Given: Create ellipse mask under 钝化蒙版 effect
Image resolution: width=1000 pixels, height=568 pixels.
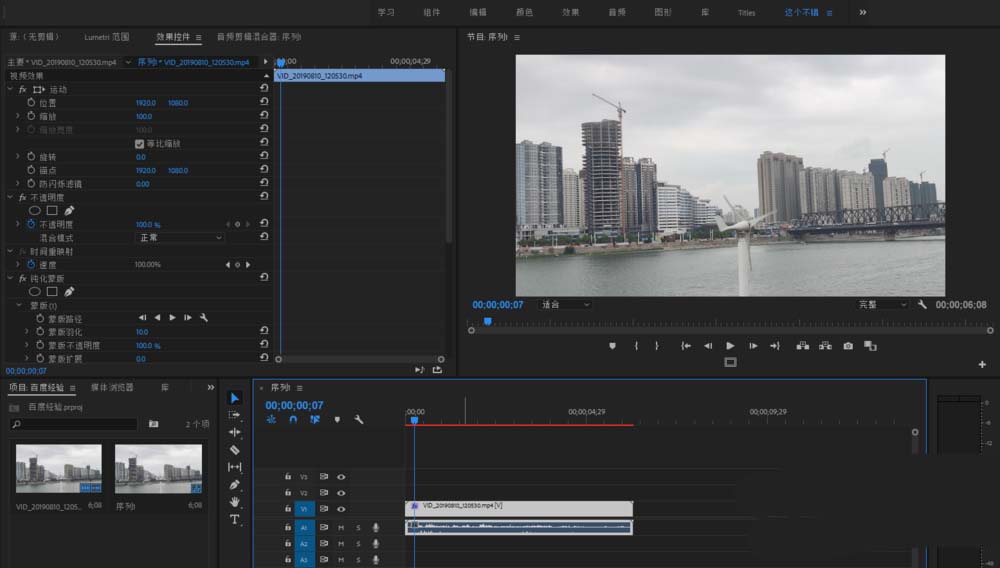Looking at the screenshot, I should click(x=34, y=292).
